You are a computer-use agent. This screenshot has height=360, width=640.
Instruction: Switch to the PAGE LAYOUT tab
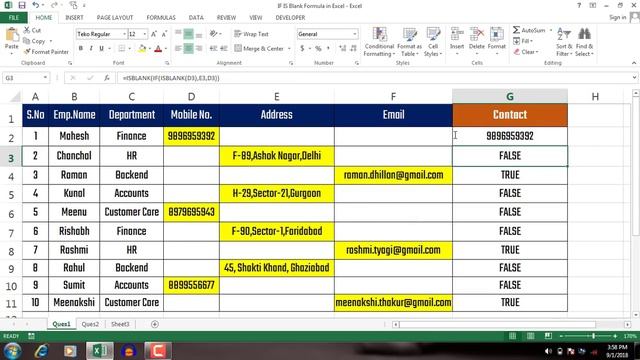point(115,18)
